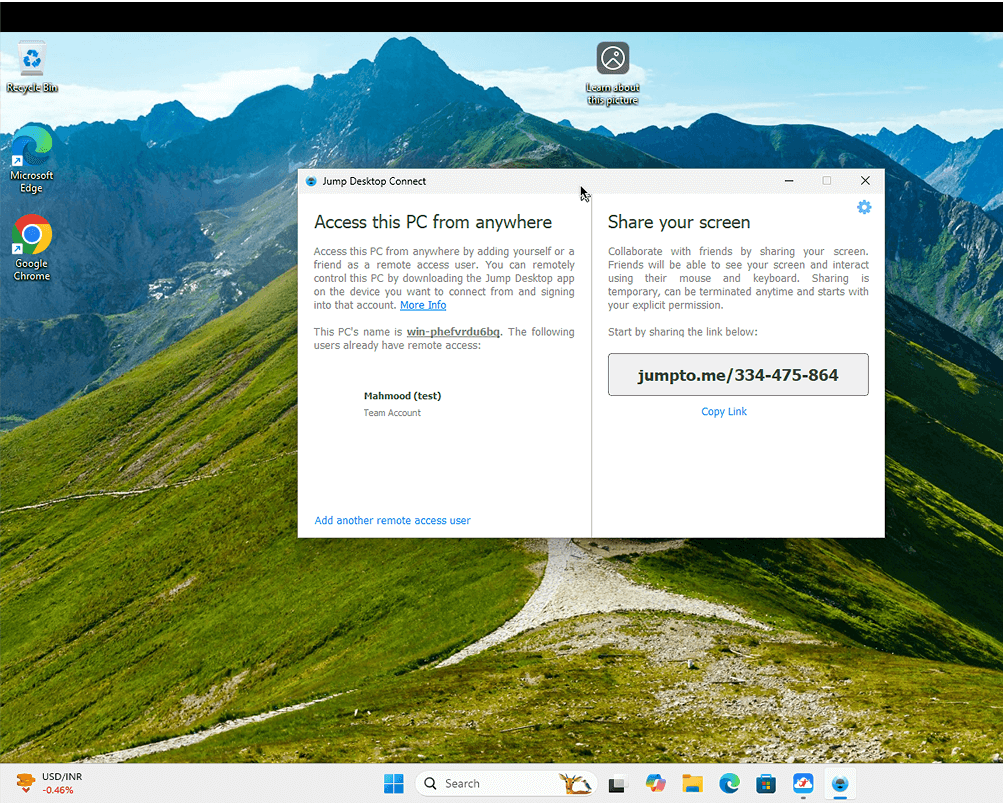Open Task View from the taskbar
Viewport: 1003px width, 803px height.
coord(618,784)
